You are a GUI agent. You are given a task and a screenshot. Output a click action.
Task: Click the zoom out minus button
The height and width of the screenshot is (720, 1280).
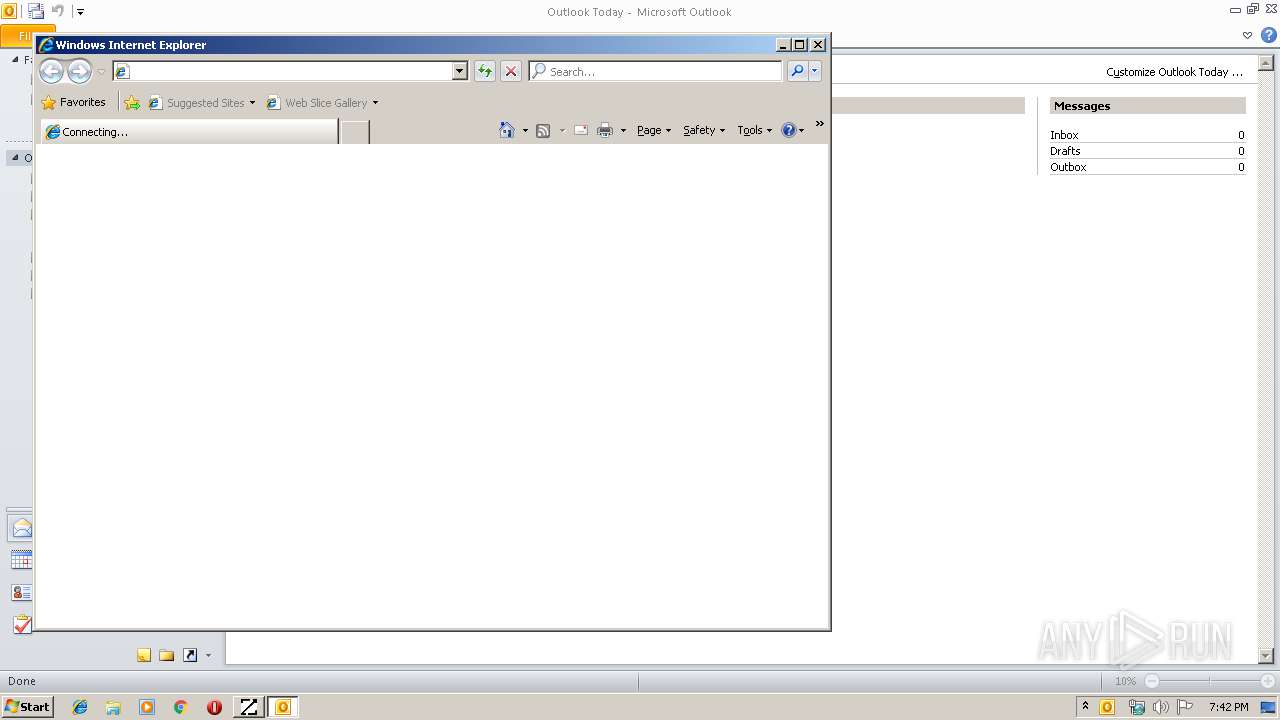[x=1151, y=681]
